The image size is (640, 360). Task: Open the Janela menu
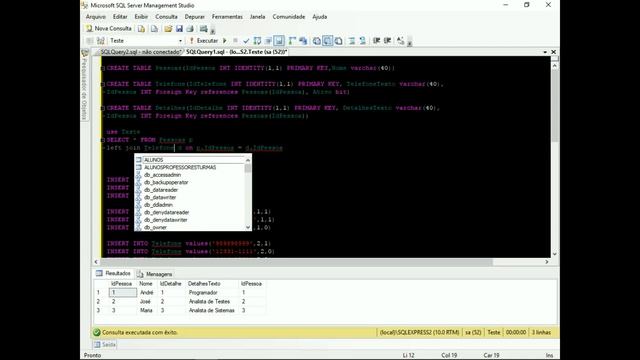[258, 17]
